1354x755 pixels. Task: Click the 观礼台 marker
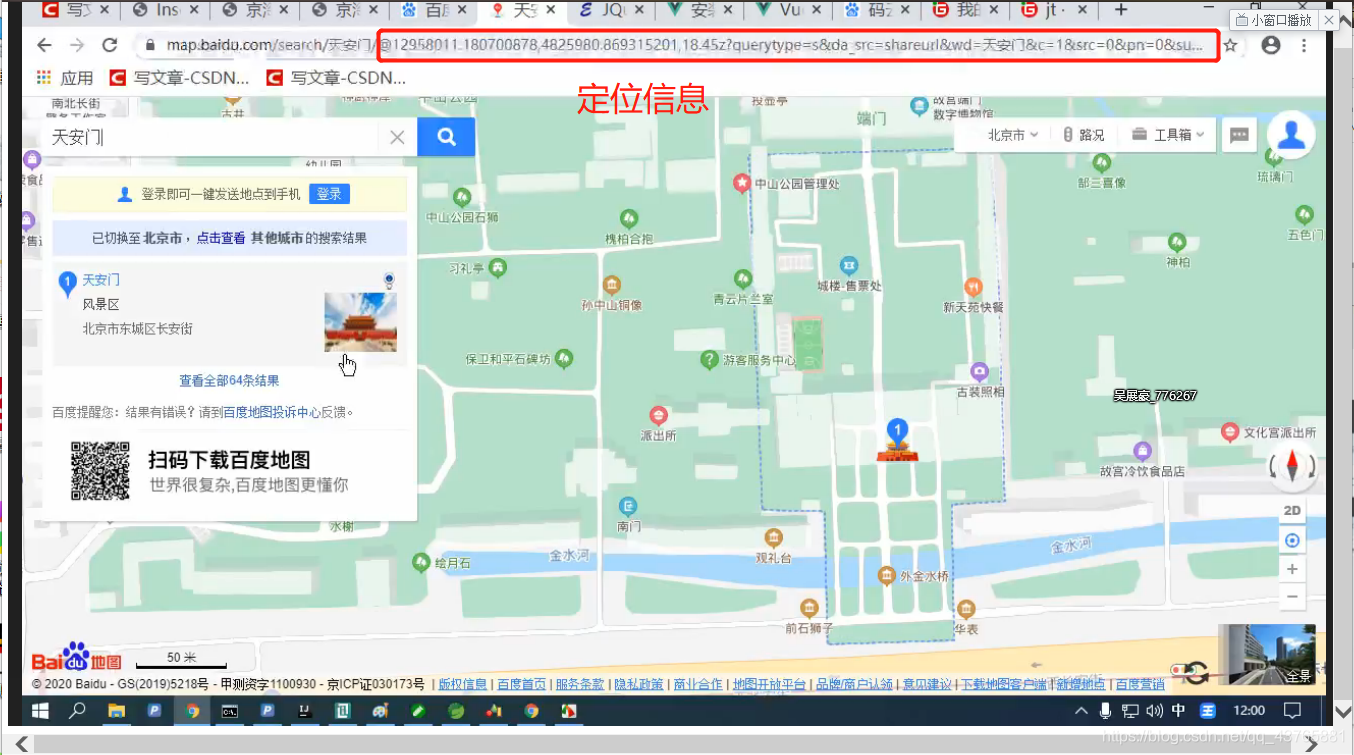click(x=772, y=538)
